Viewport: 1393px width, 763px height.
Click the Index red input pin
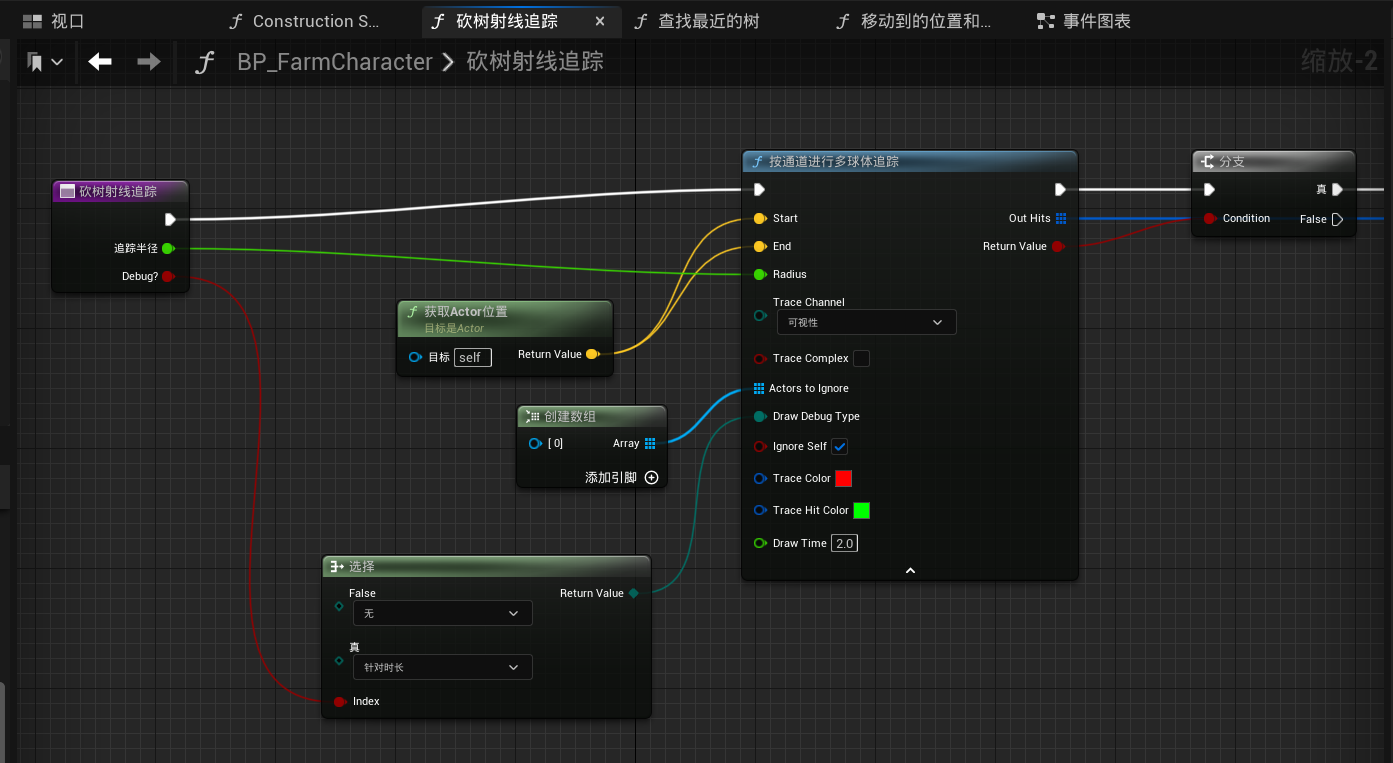point(340,701)
